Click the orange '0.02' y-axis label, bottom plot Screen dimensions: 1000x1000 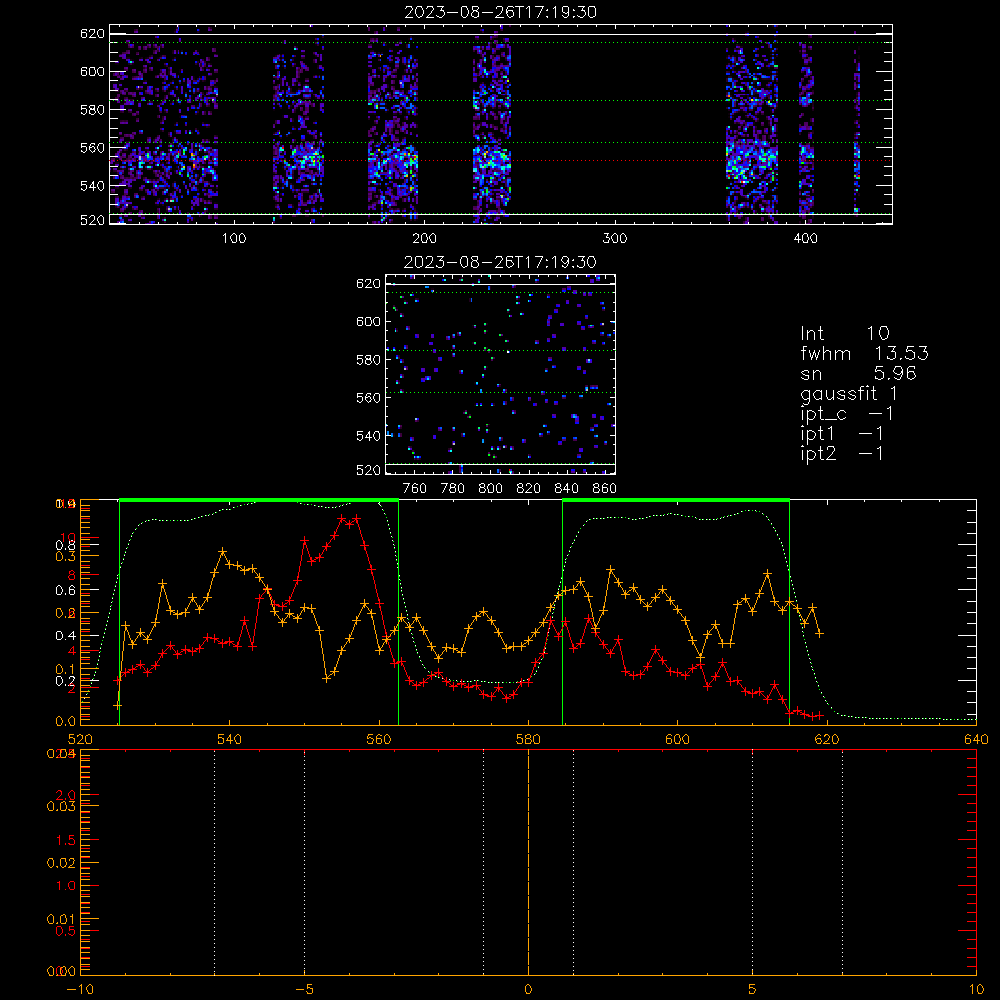click(61, 863)
